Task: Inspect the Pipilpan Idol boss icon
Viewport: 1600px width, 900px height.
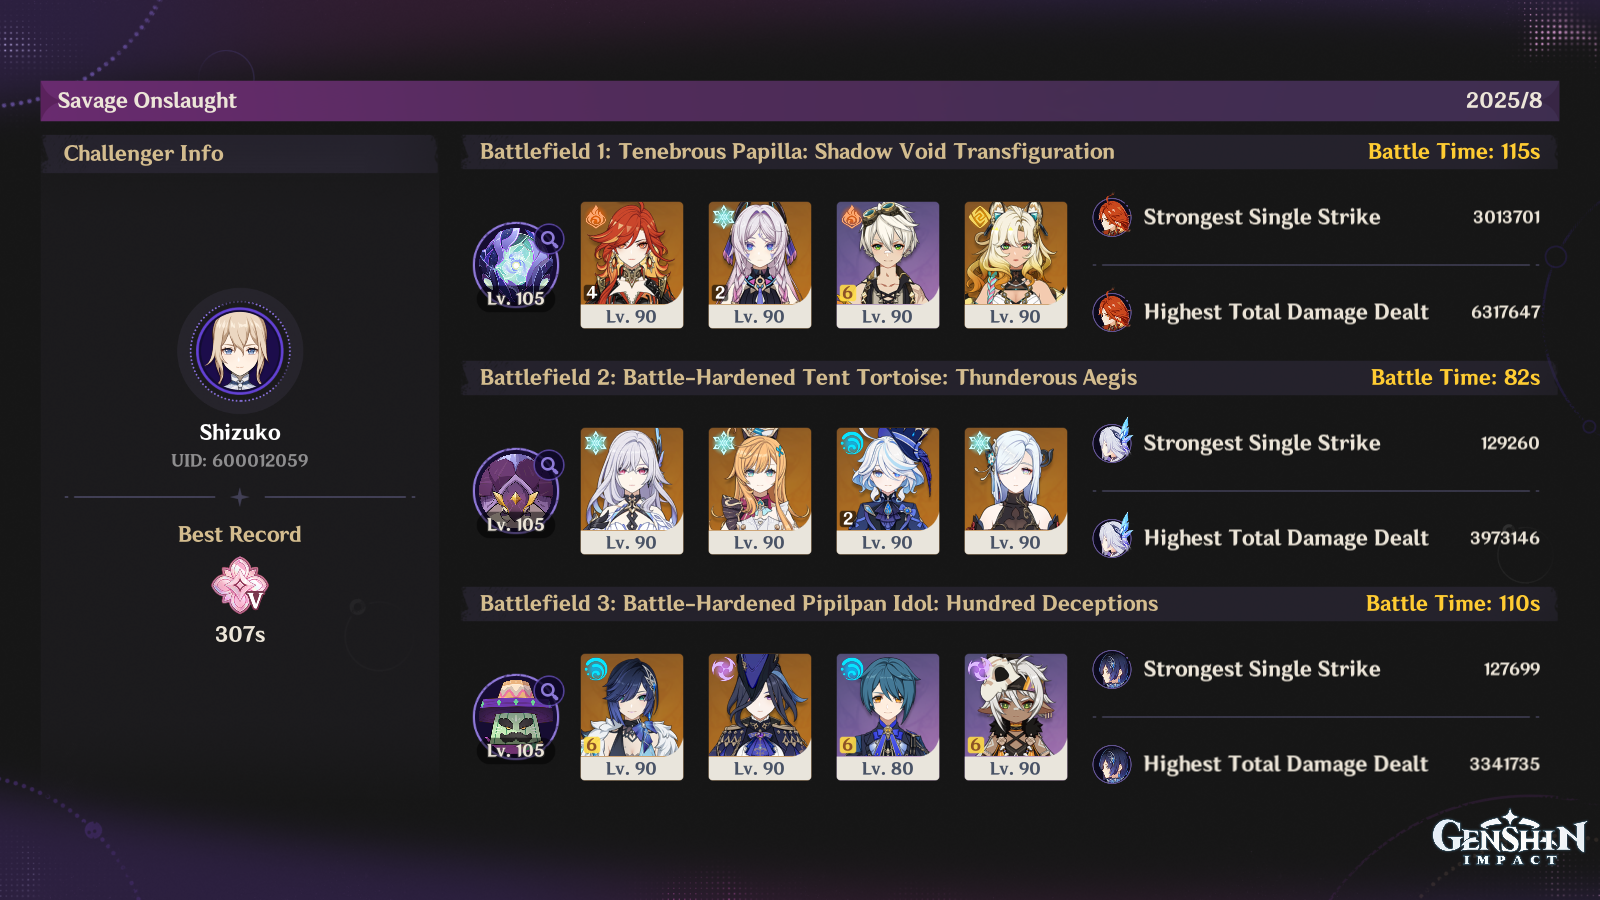Action: [x=516, y=717]
